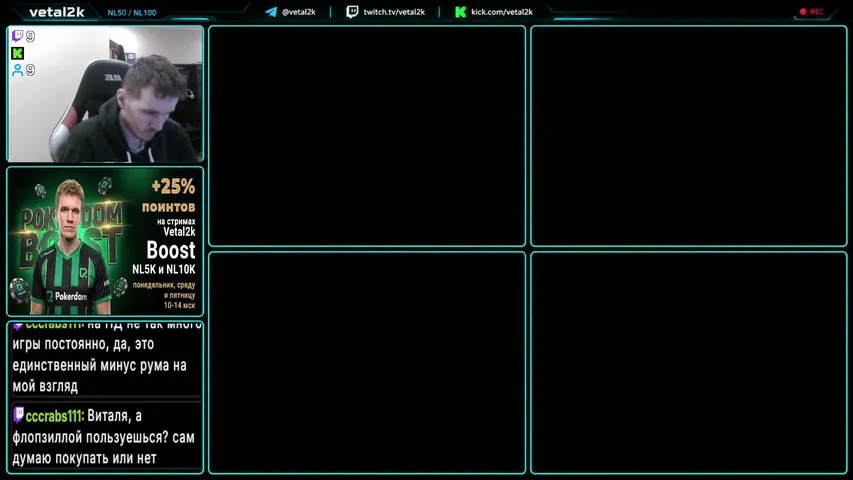Click the Twitch viewer count icon on webcam
Image resolution: width=853 pixels, height=480 pixels.
[17, 36]
